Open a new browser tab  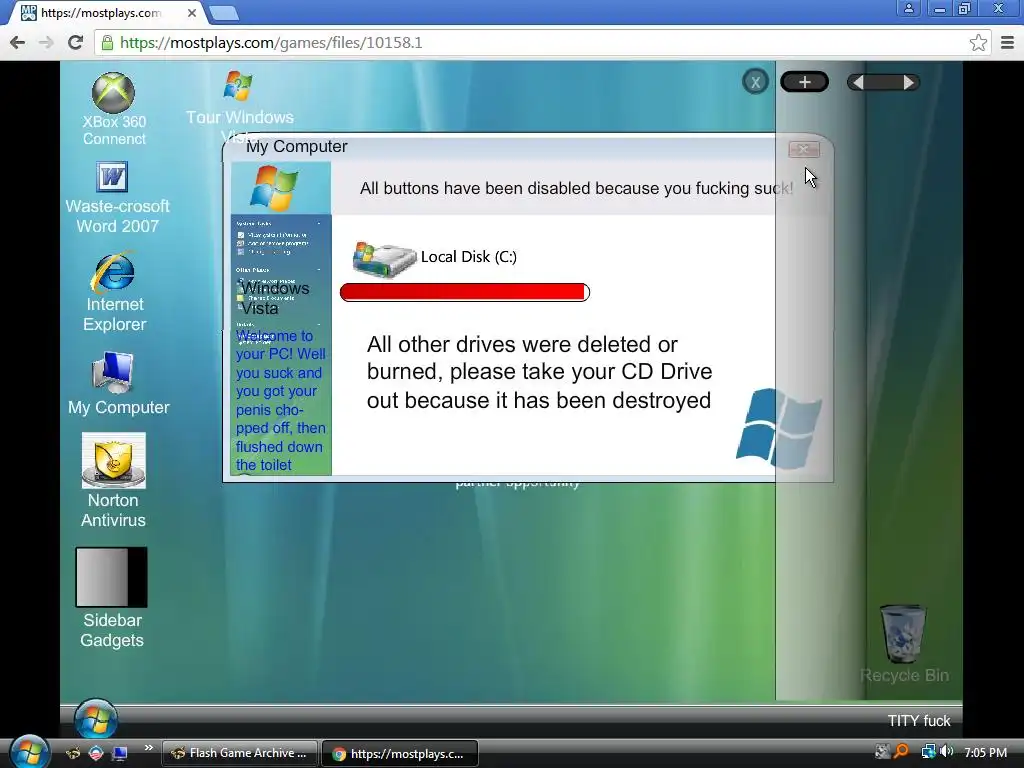pos(224,12)
